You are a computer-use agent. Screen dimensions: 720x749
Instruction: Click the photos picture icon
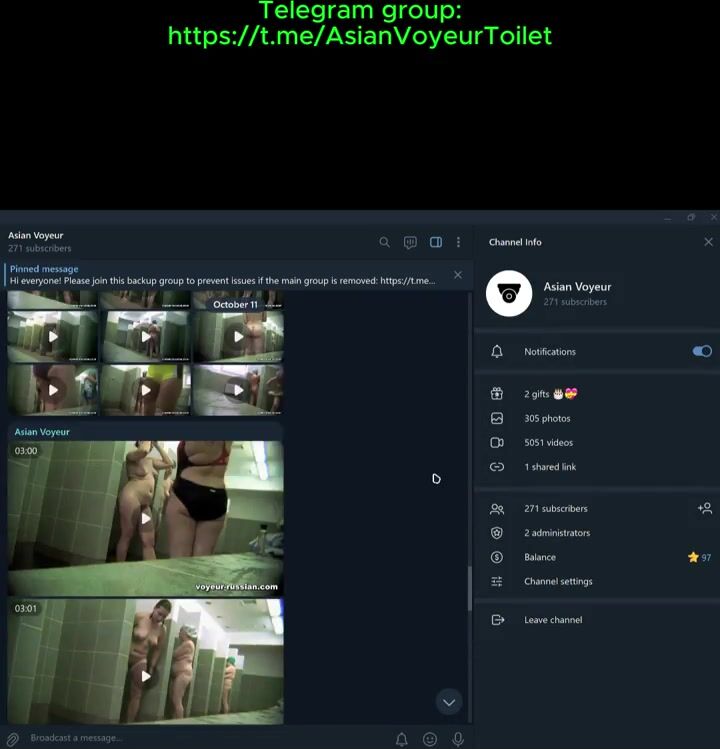pos(497,418)
